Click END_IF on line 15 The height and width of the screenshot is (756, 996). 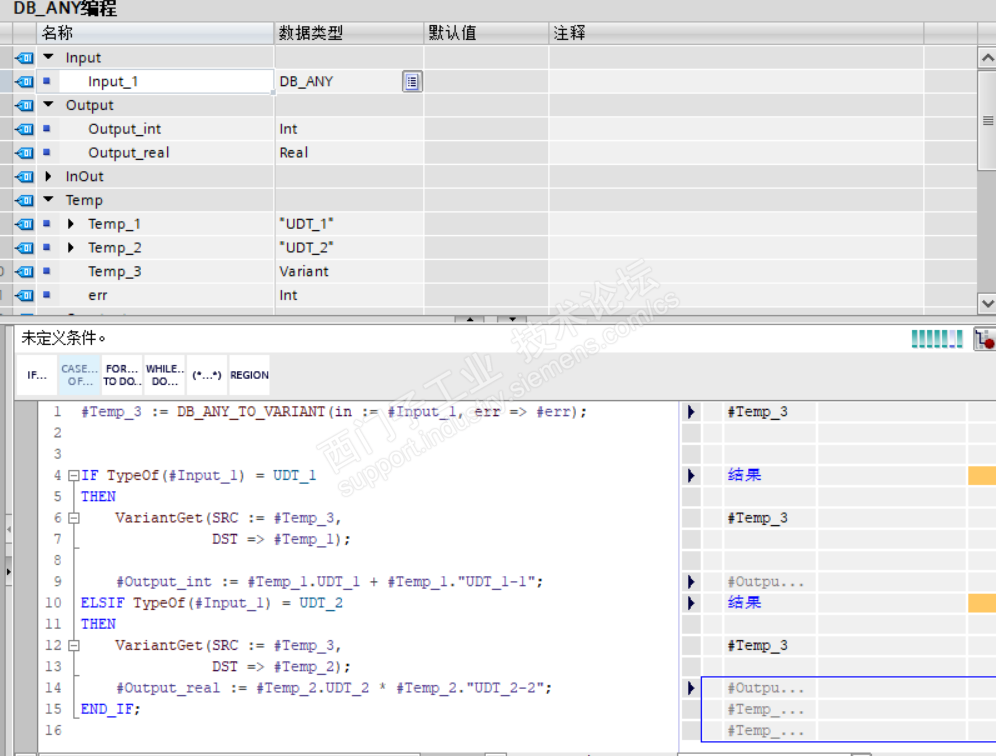[107, 709]
